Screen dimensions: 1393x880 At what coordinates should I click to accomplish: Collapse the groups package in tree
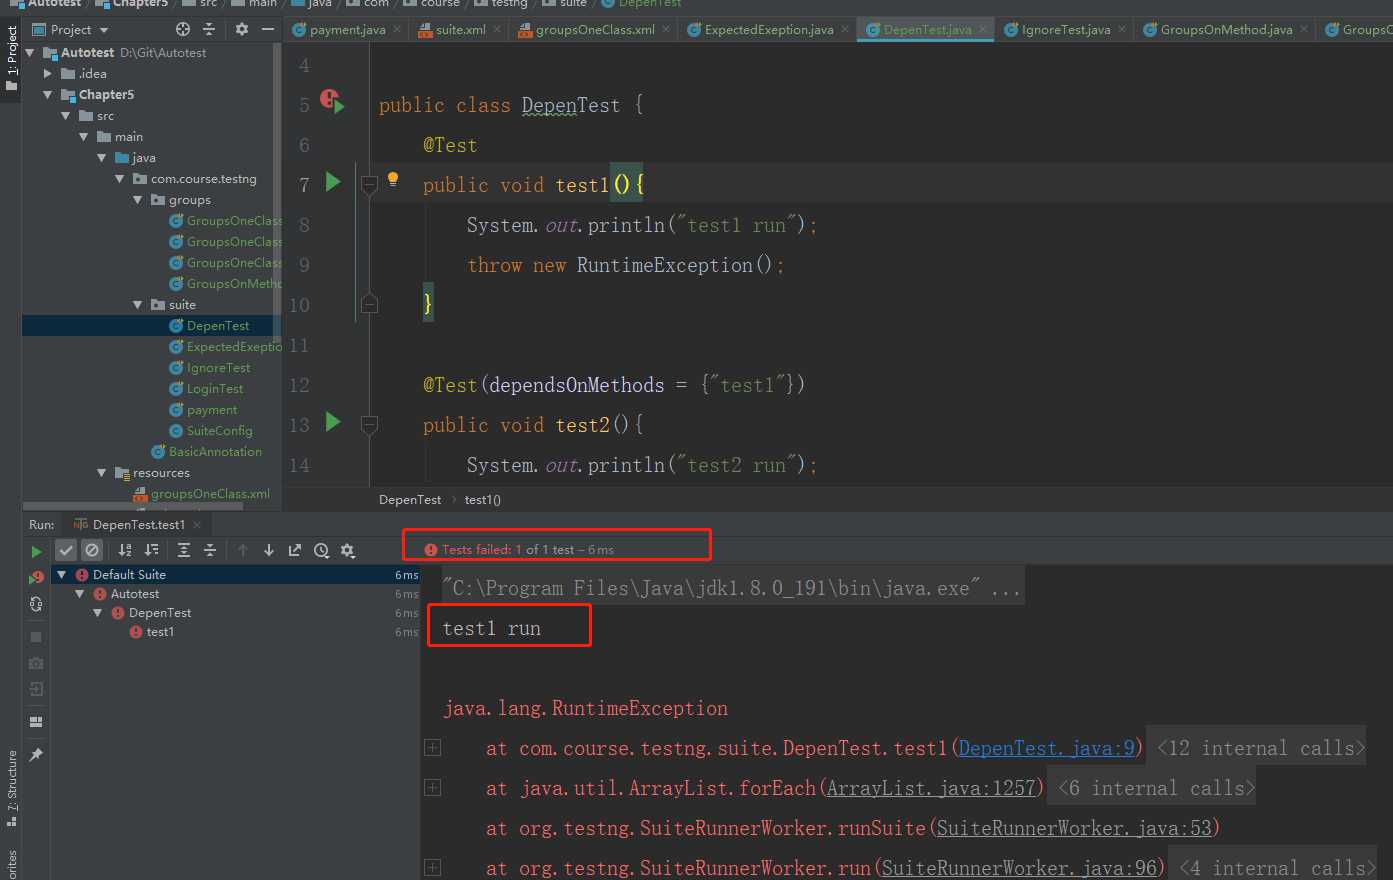coord(138,200)
